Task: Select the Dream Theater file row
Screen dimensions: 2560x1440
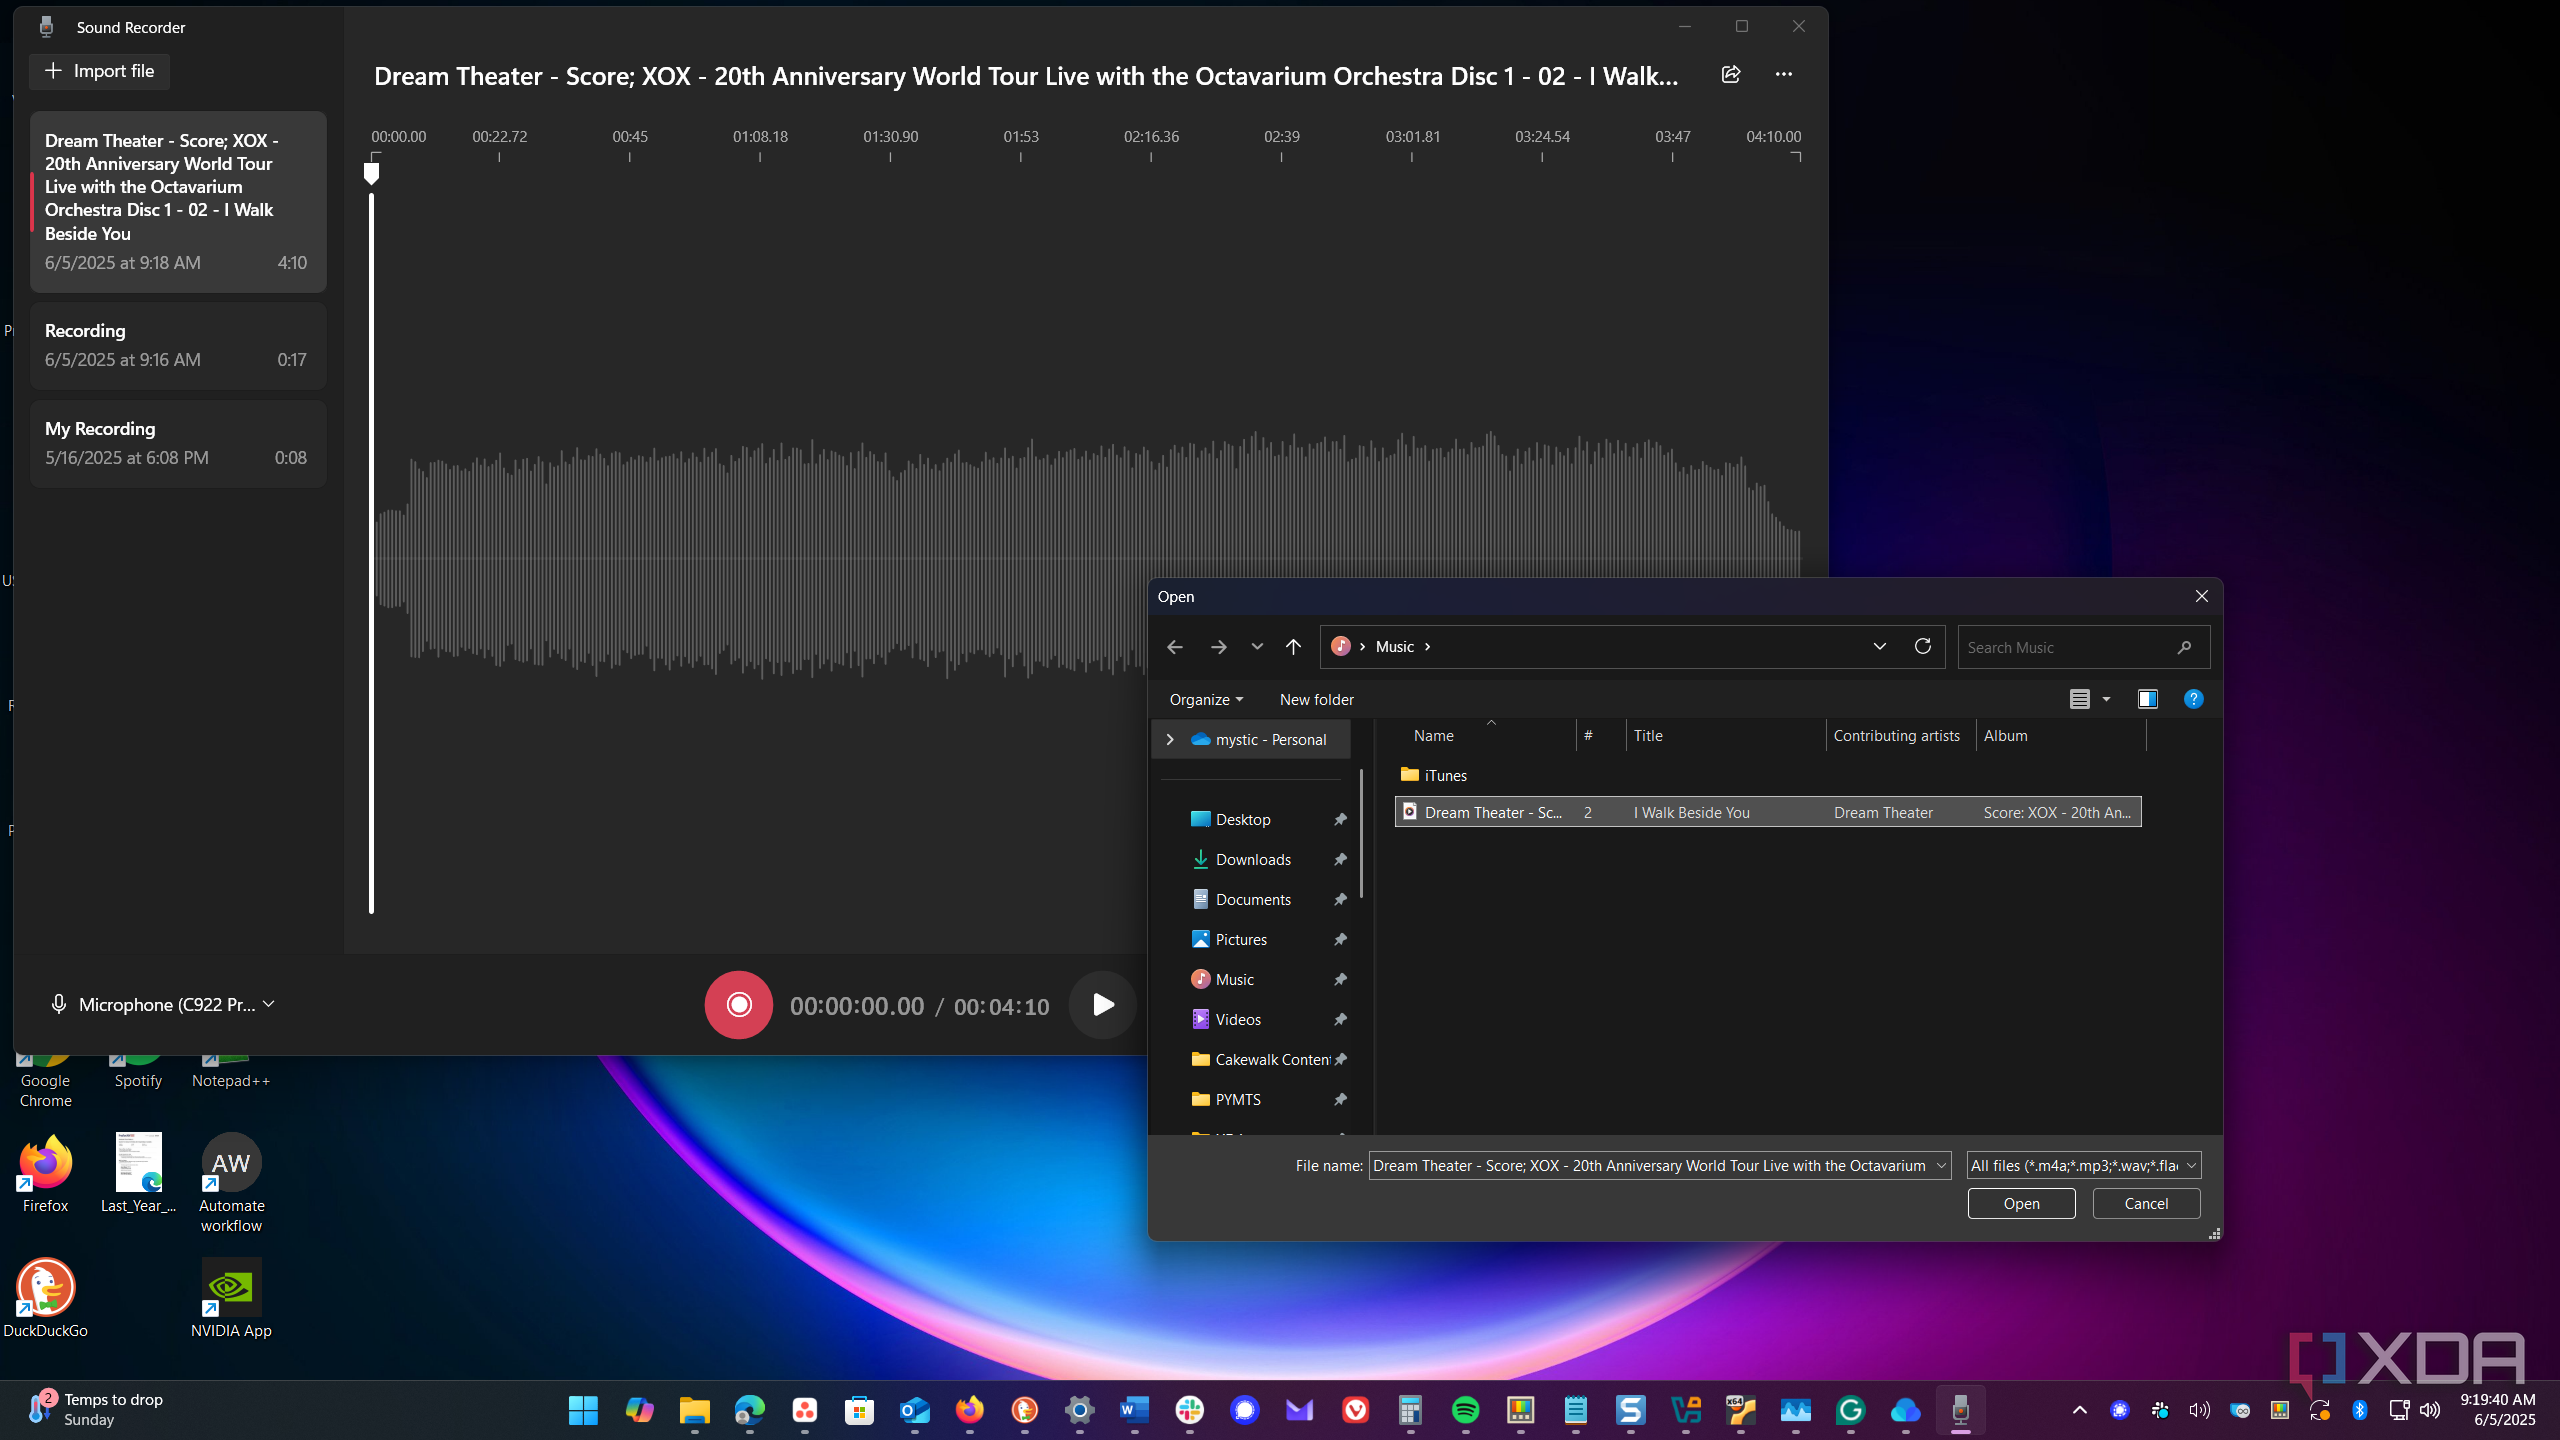Action: click(x=1768, y=812)
